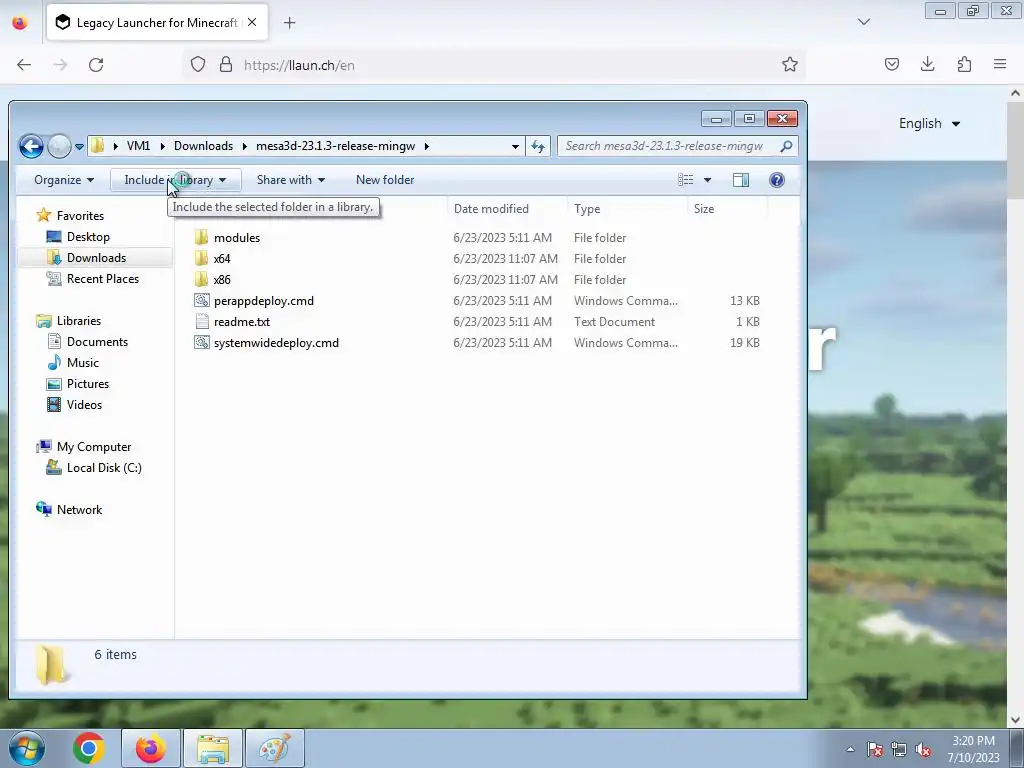Select the systemwidedeploy.cmd file
The width and height of the screenshot is (1024, 768).
(x=276, y=343)
